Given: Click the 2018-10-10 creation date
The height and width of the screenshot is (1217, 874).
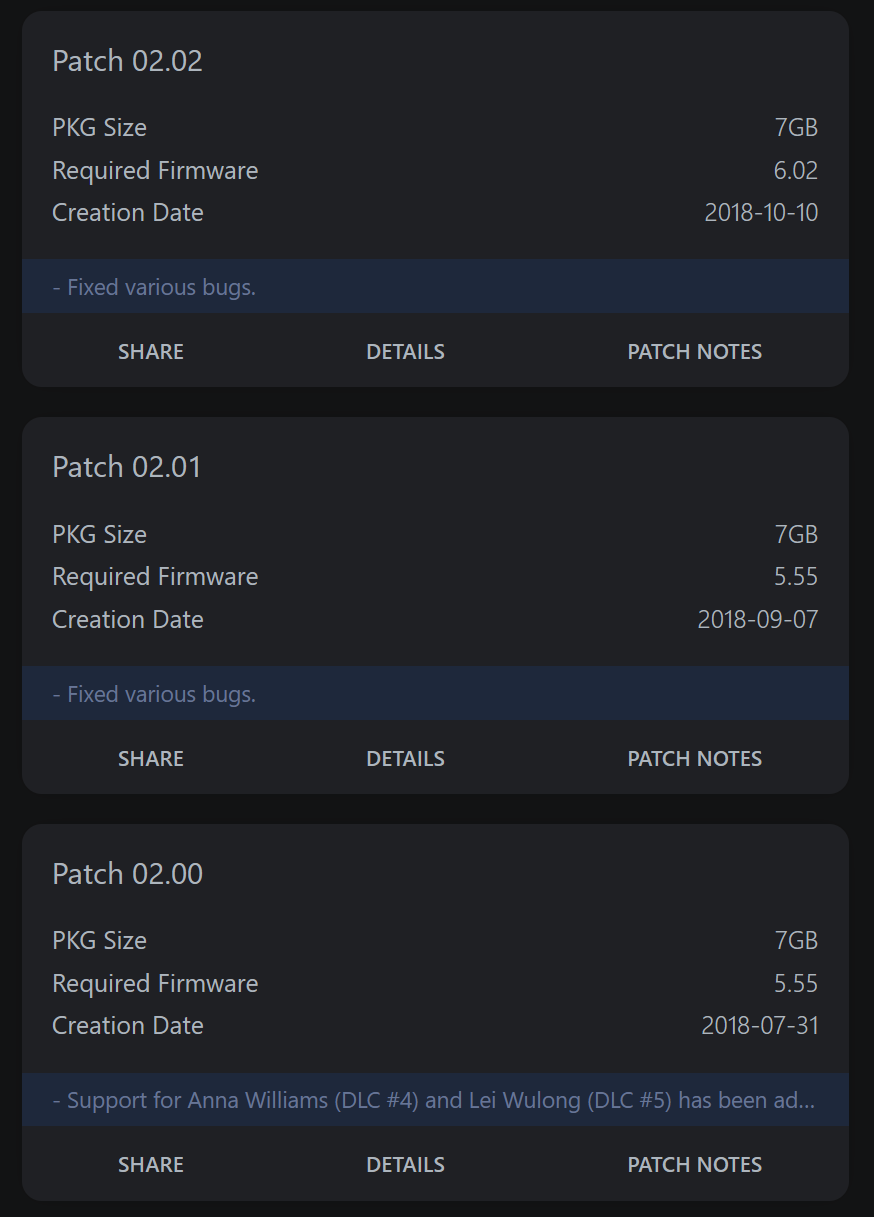Looking at the screenshot, I should [761, 213].
